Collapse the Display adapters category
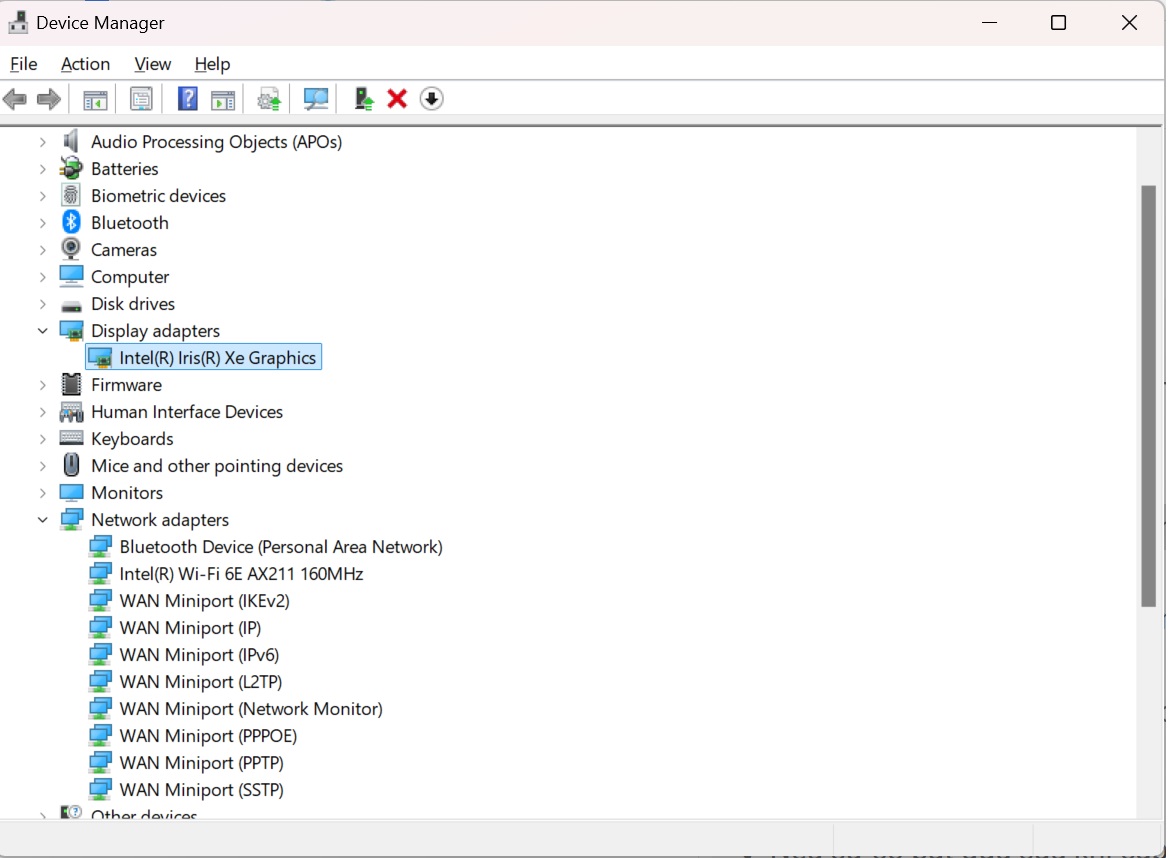Screen dimensions: 1172x858 [42, 330]
